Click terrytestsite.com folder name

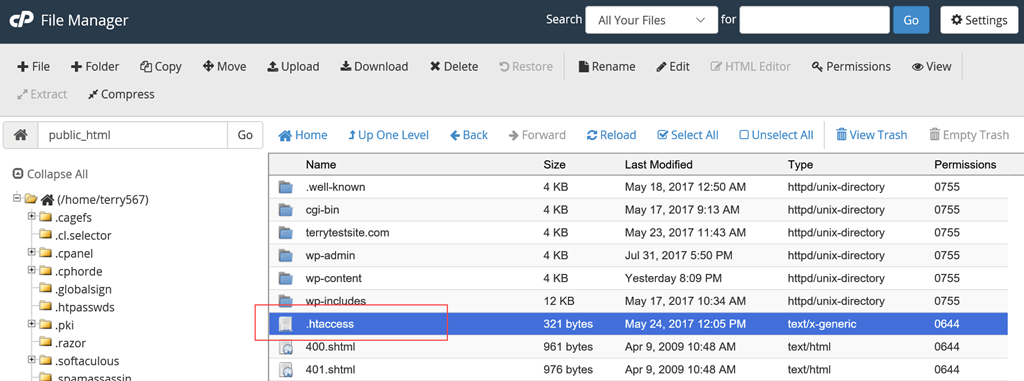[347, 233]
